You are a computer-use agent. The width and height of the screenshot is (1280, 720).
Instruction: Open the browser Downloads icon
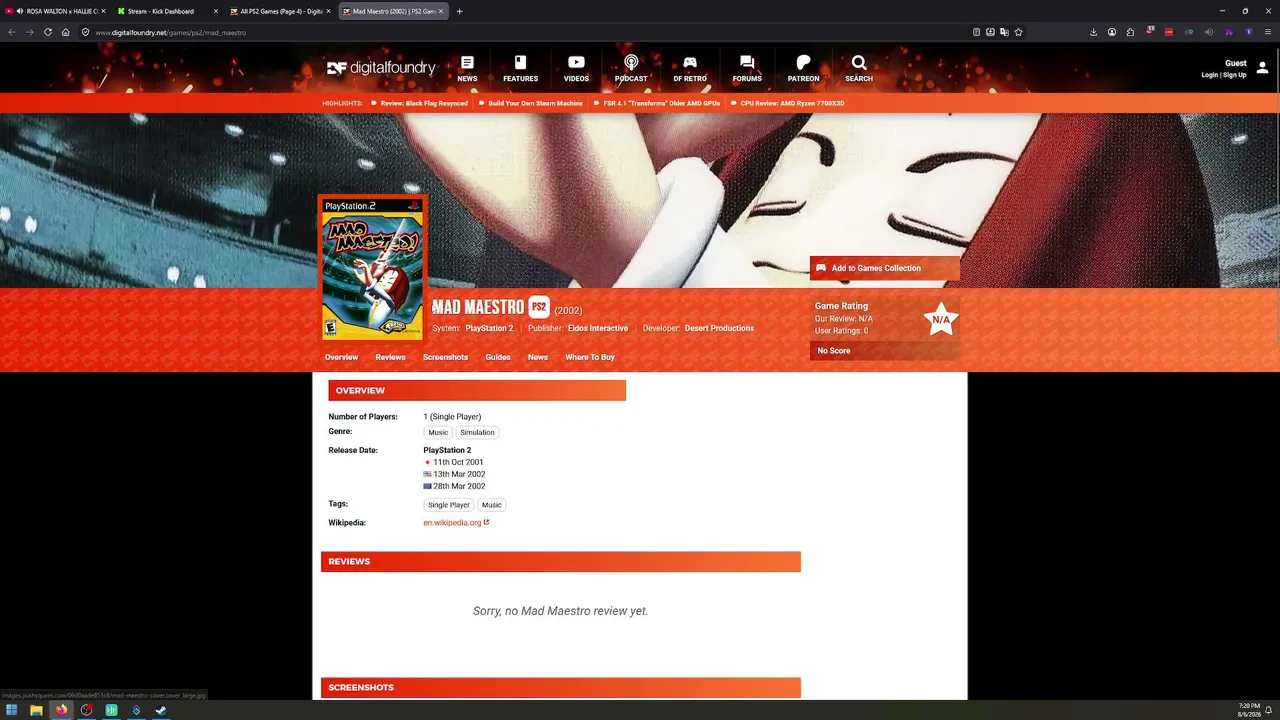pos(1093,32)
